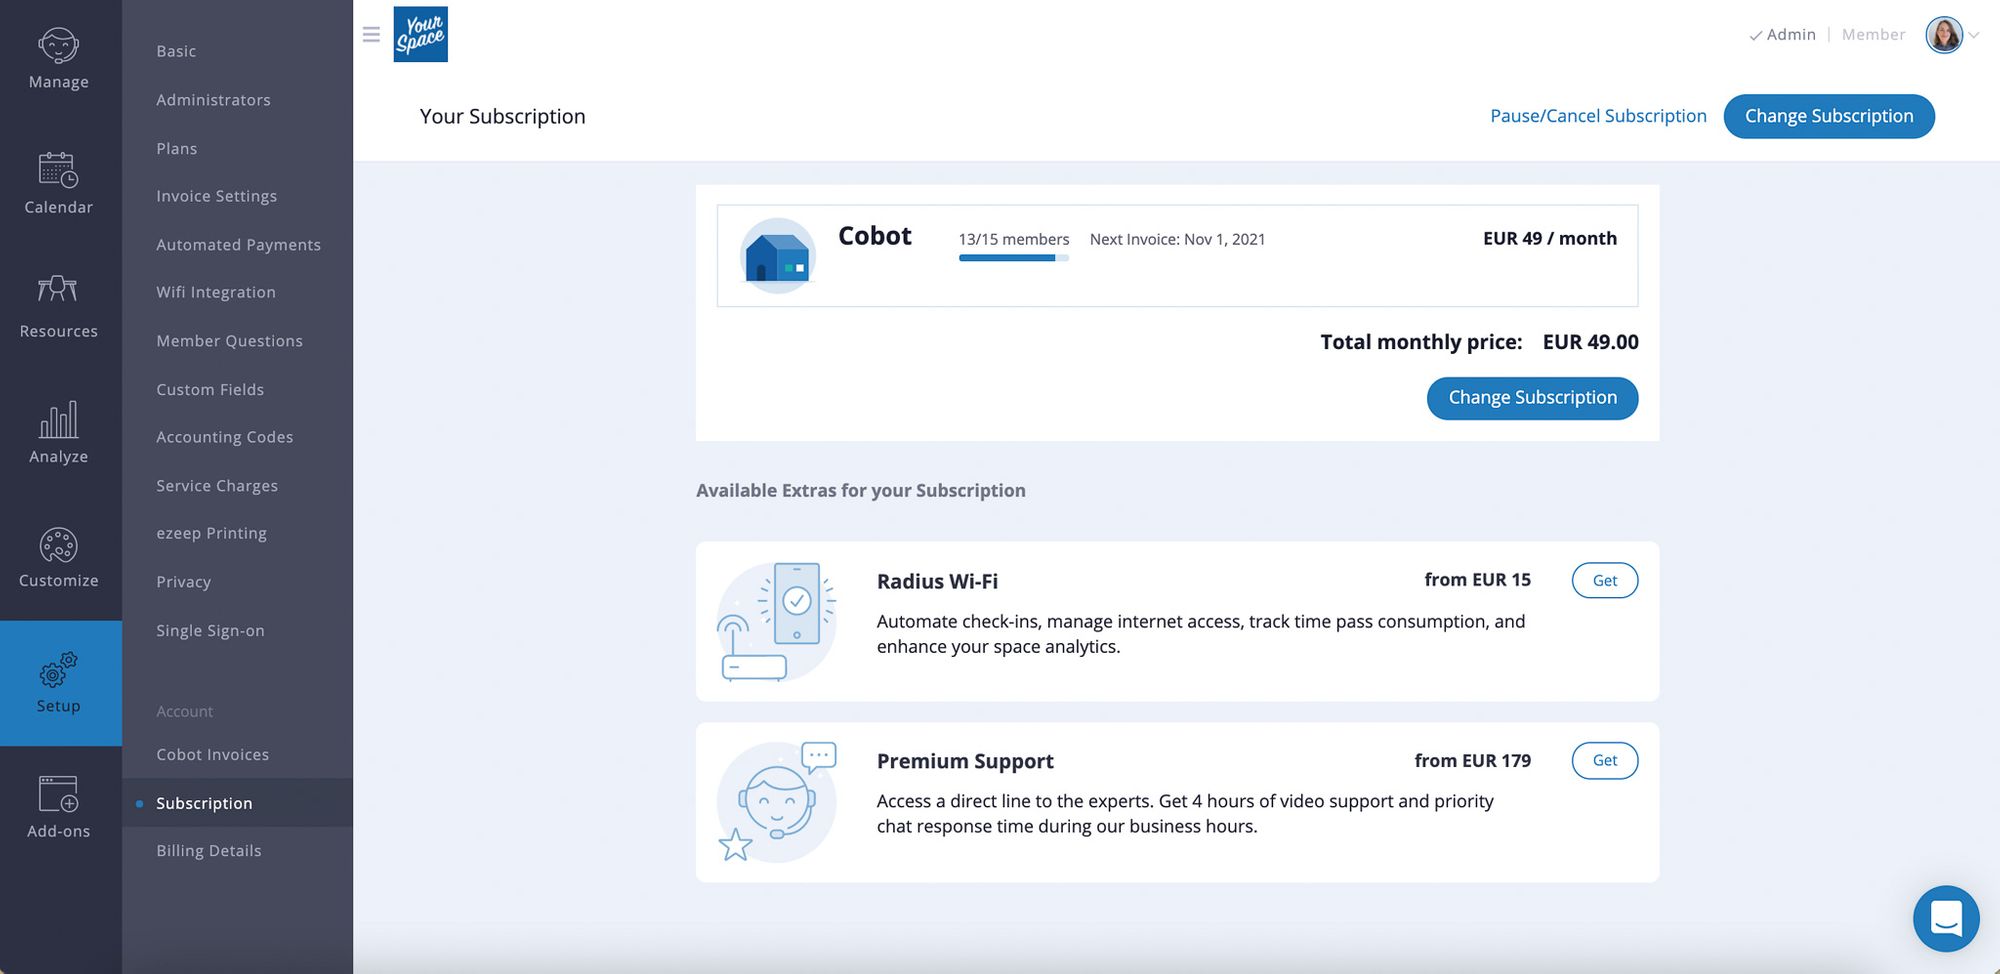Open the Analyze chart icon
The height and width of the screenshot is (974, 2000).
[x=59, y=419]
